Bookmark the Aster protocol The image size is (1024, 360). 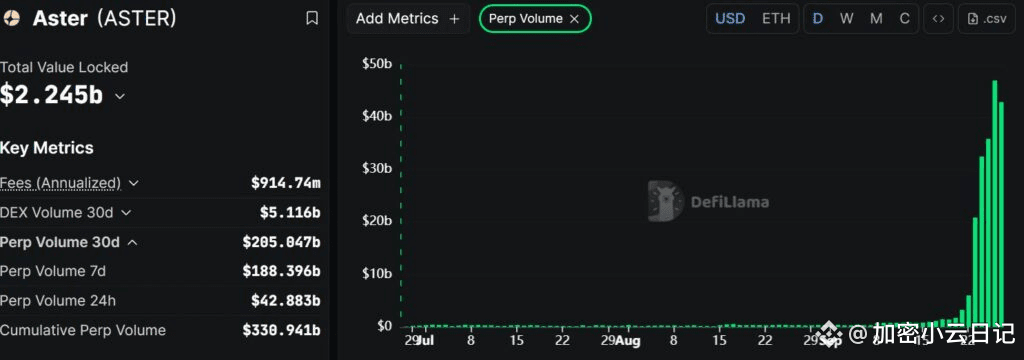312,18
